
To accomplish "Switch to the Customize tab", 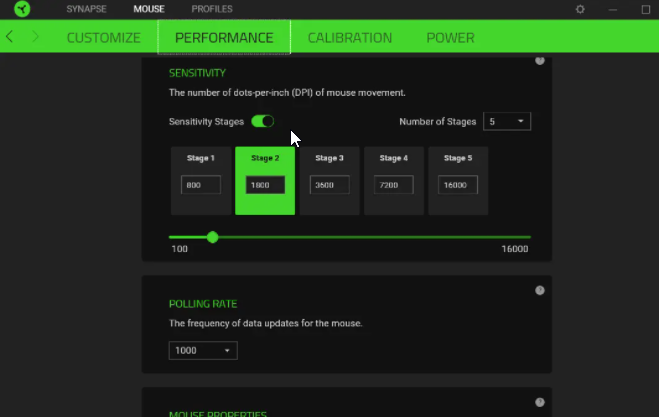I will [x=103, y=38].
